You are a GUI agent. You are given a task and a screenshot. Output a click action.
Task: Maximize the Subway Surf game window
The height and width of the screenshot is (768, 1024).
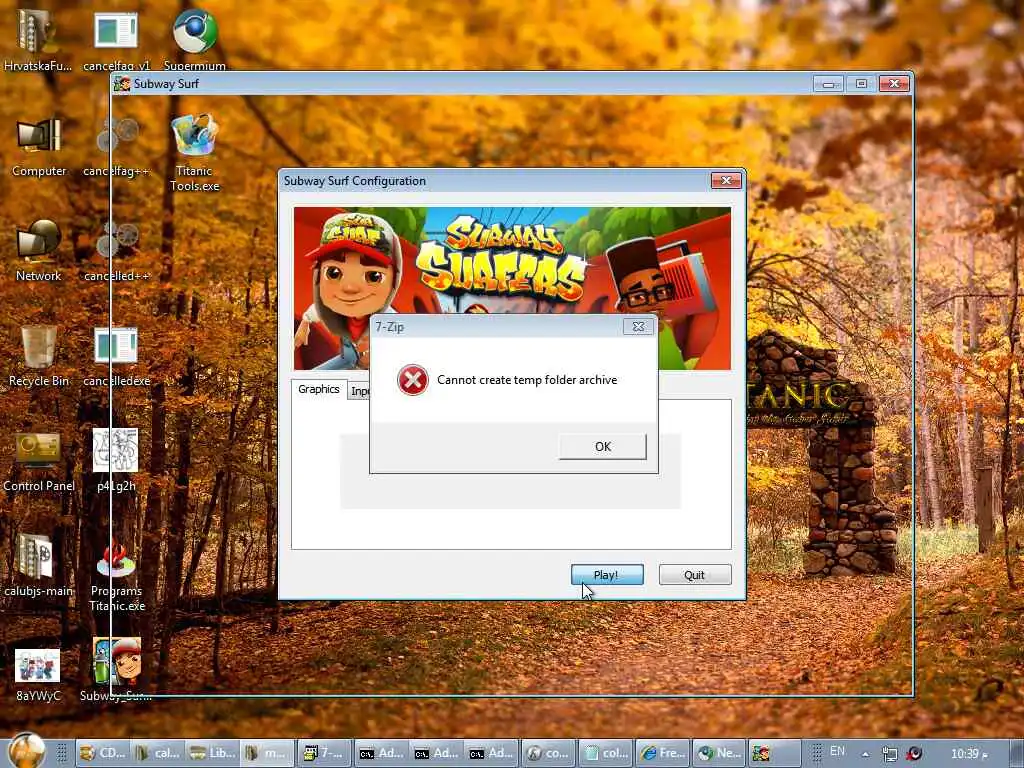[x=861, y=84]
